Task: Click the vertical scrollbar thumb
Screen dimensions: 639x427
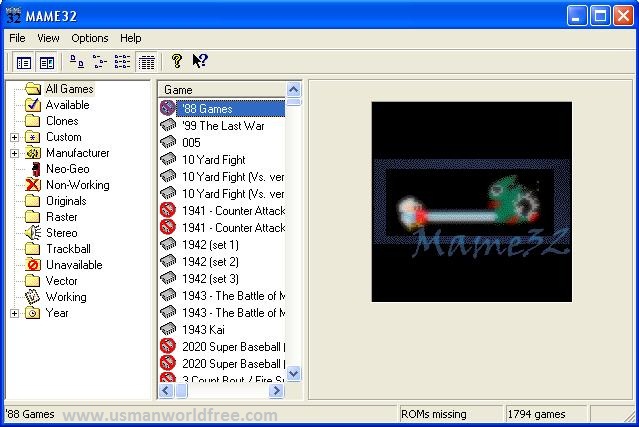Action: [x=293, y=102]
